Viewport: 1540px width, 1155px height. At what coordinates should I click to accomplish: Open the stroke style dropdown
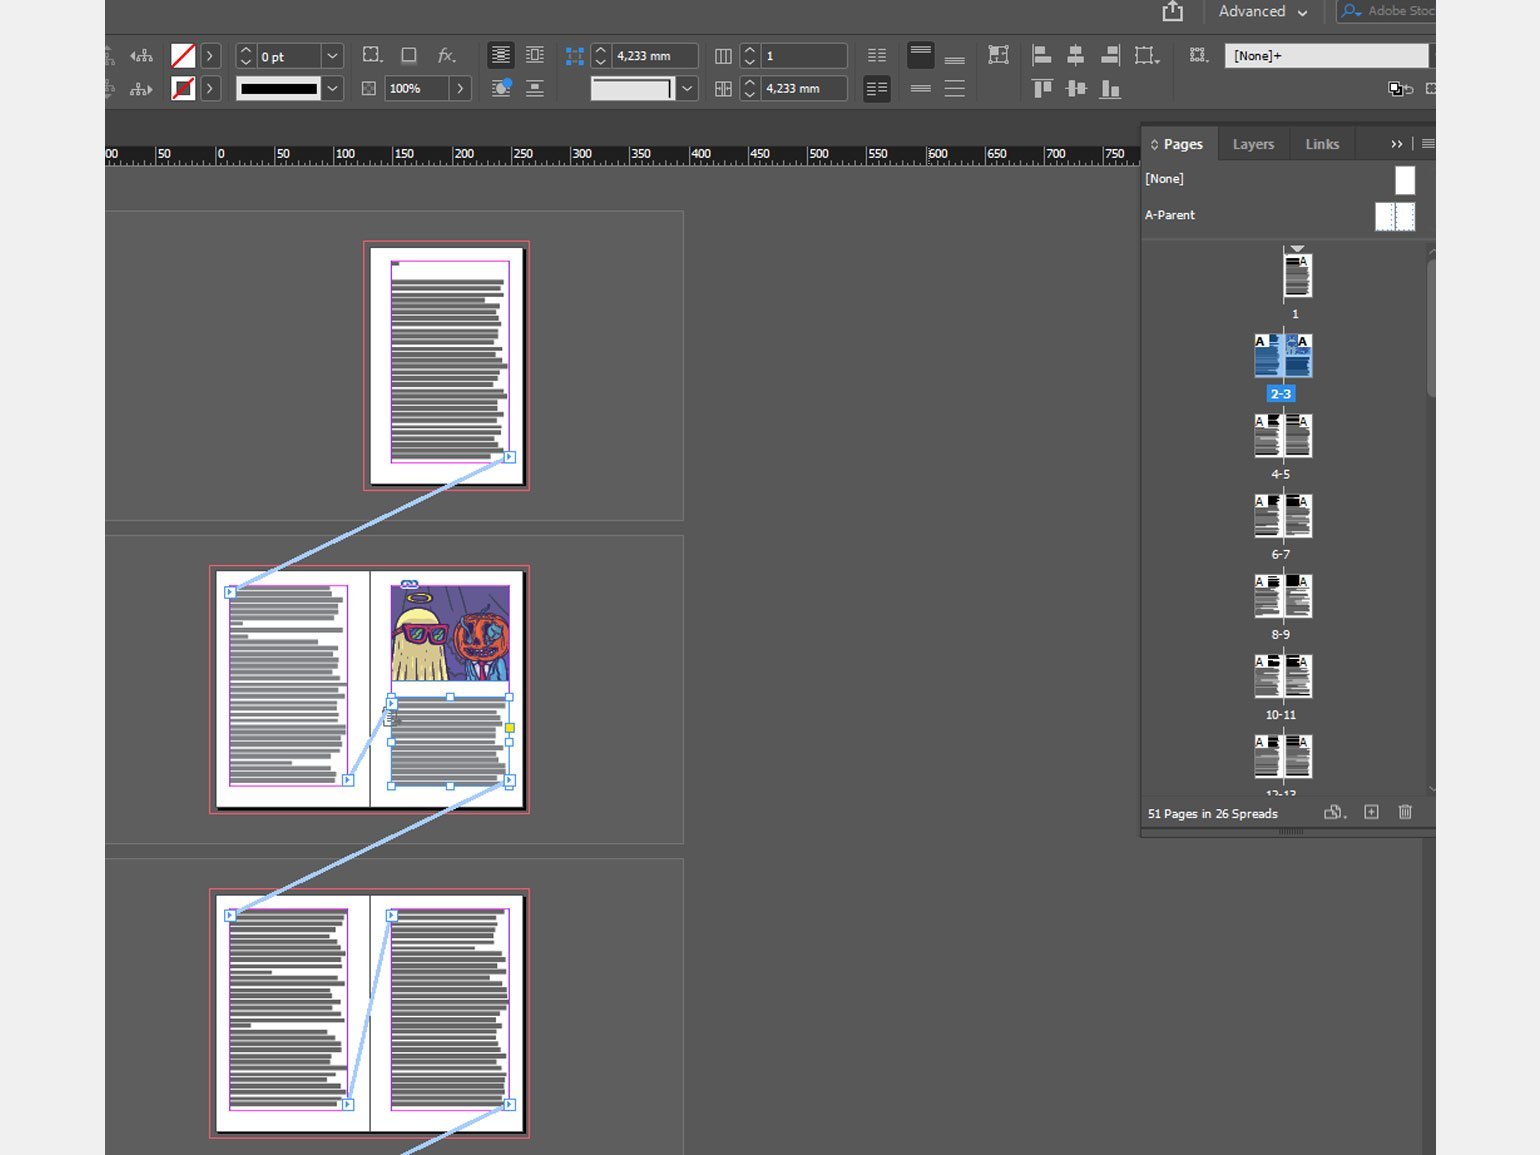point(333,89)
